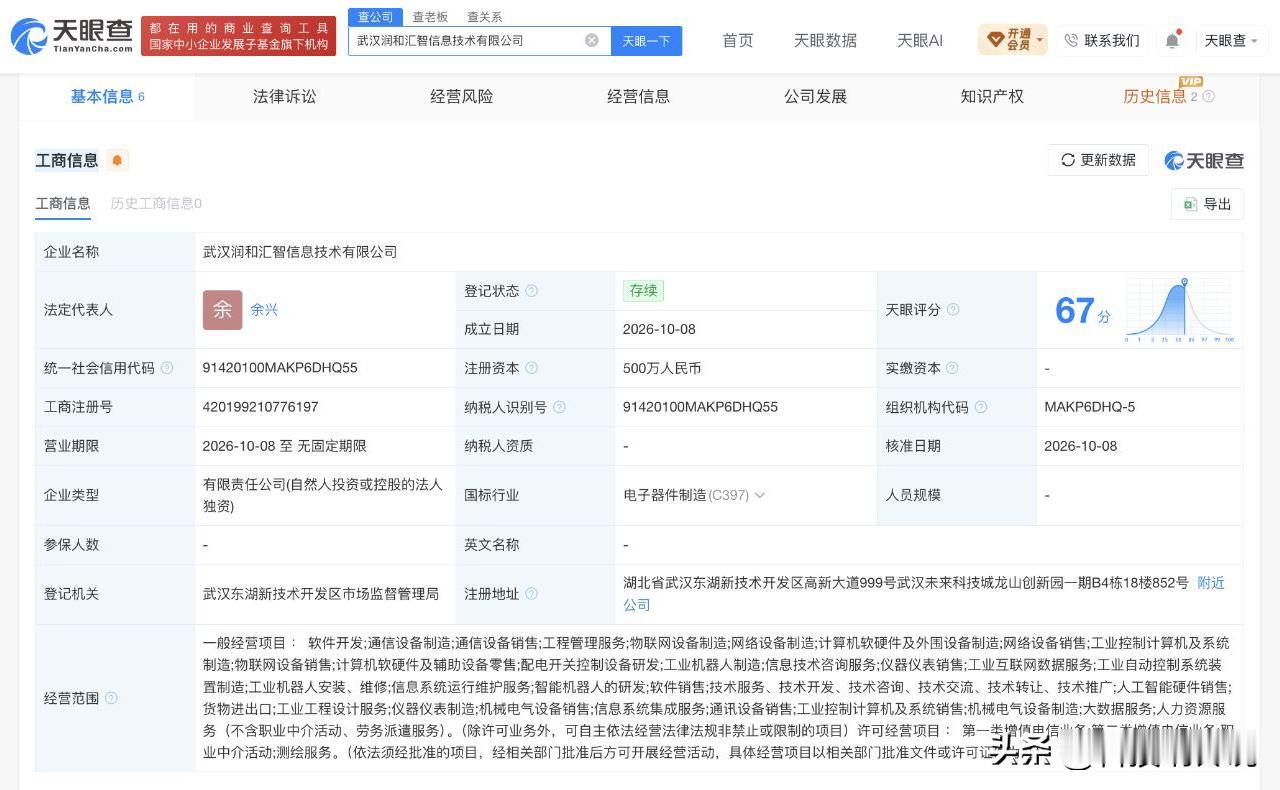
Task: Open legal representative 余兴's profile link
Action: tap(264, 310)
